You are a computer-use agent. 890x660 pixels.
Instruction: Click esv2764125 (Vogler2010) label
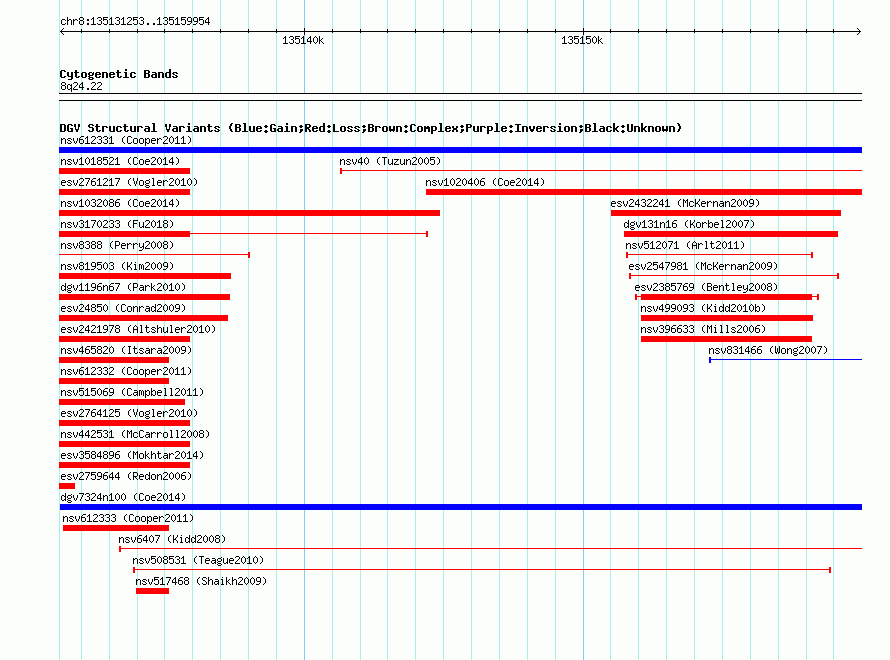click(129, 413)
